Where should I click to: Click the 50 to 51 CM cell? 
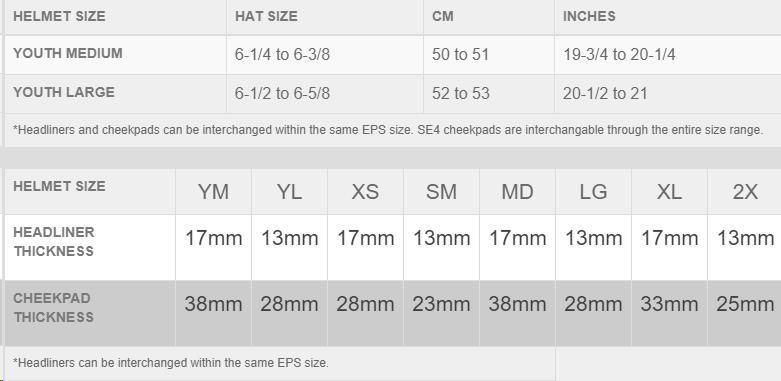coord(460,54)
